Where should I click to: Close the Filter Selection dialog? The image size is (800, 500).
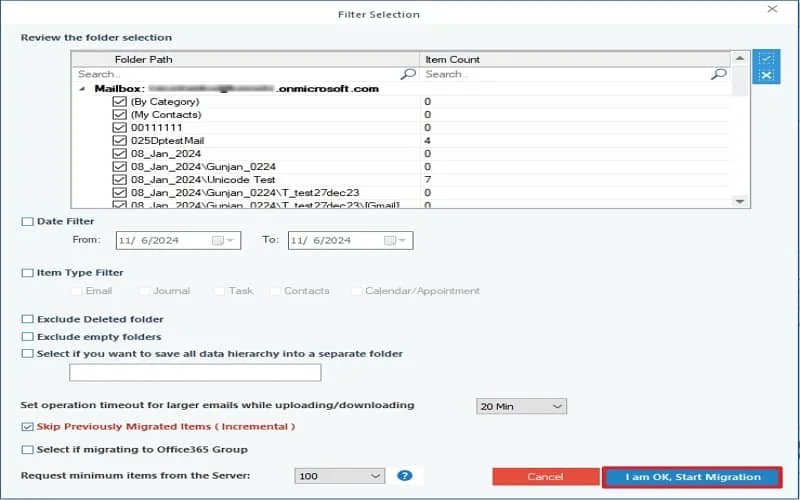772,9
